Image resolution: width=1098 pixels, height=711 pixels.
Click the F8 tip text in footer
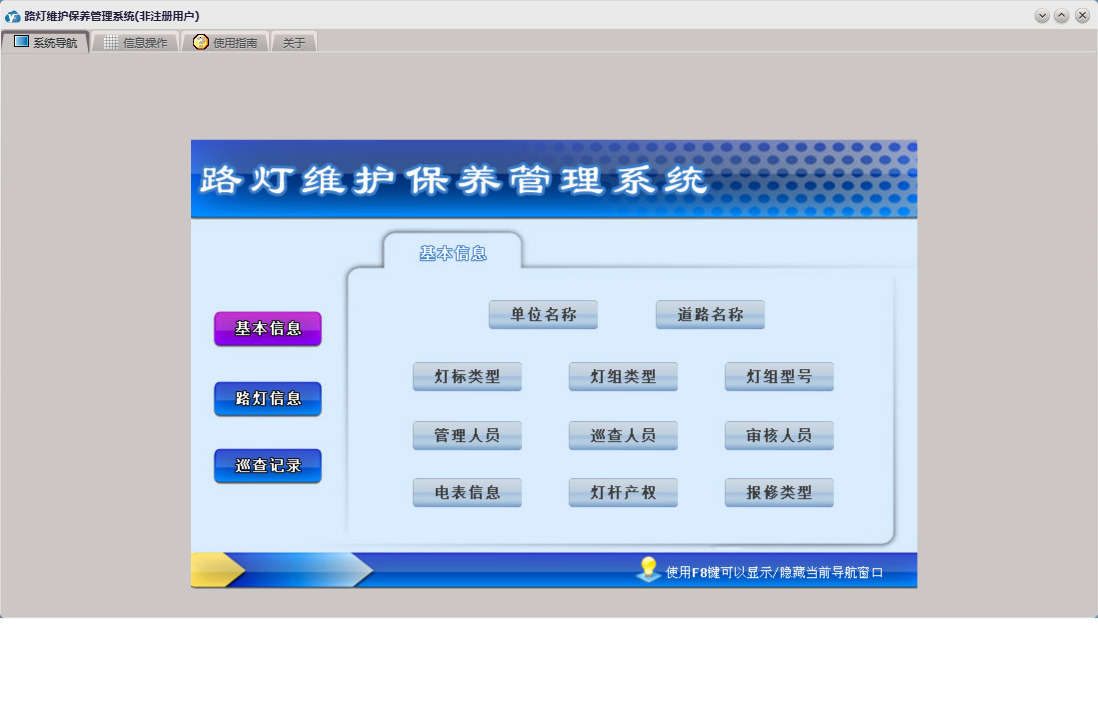point(774,572)
